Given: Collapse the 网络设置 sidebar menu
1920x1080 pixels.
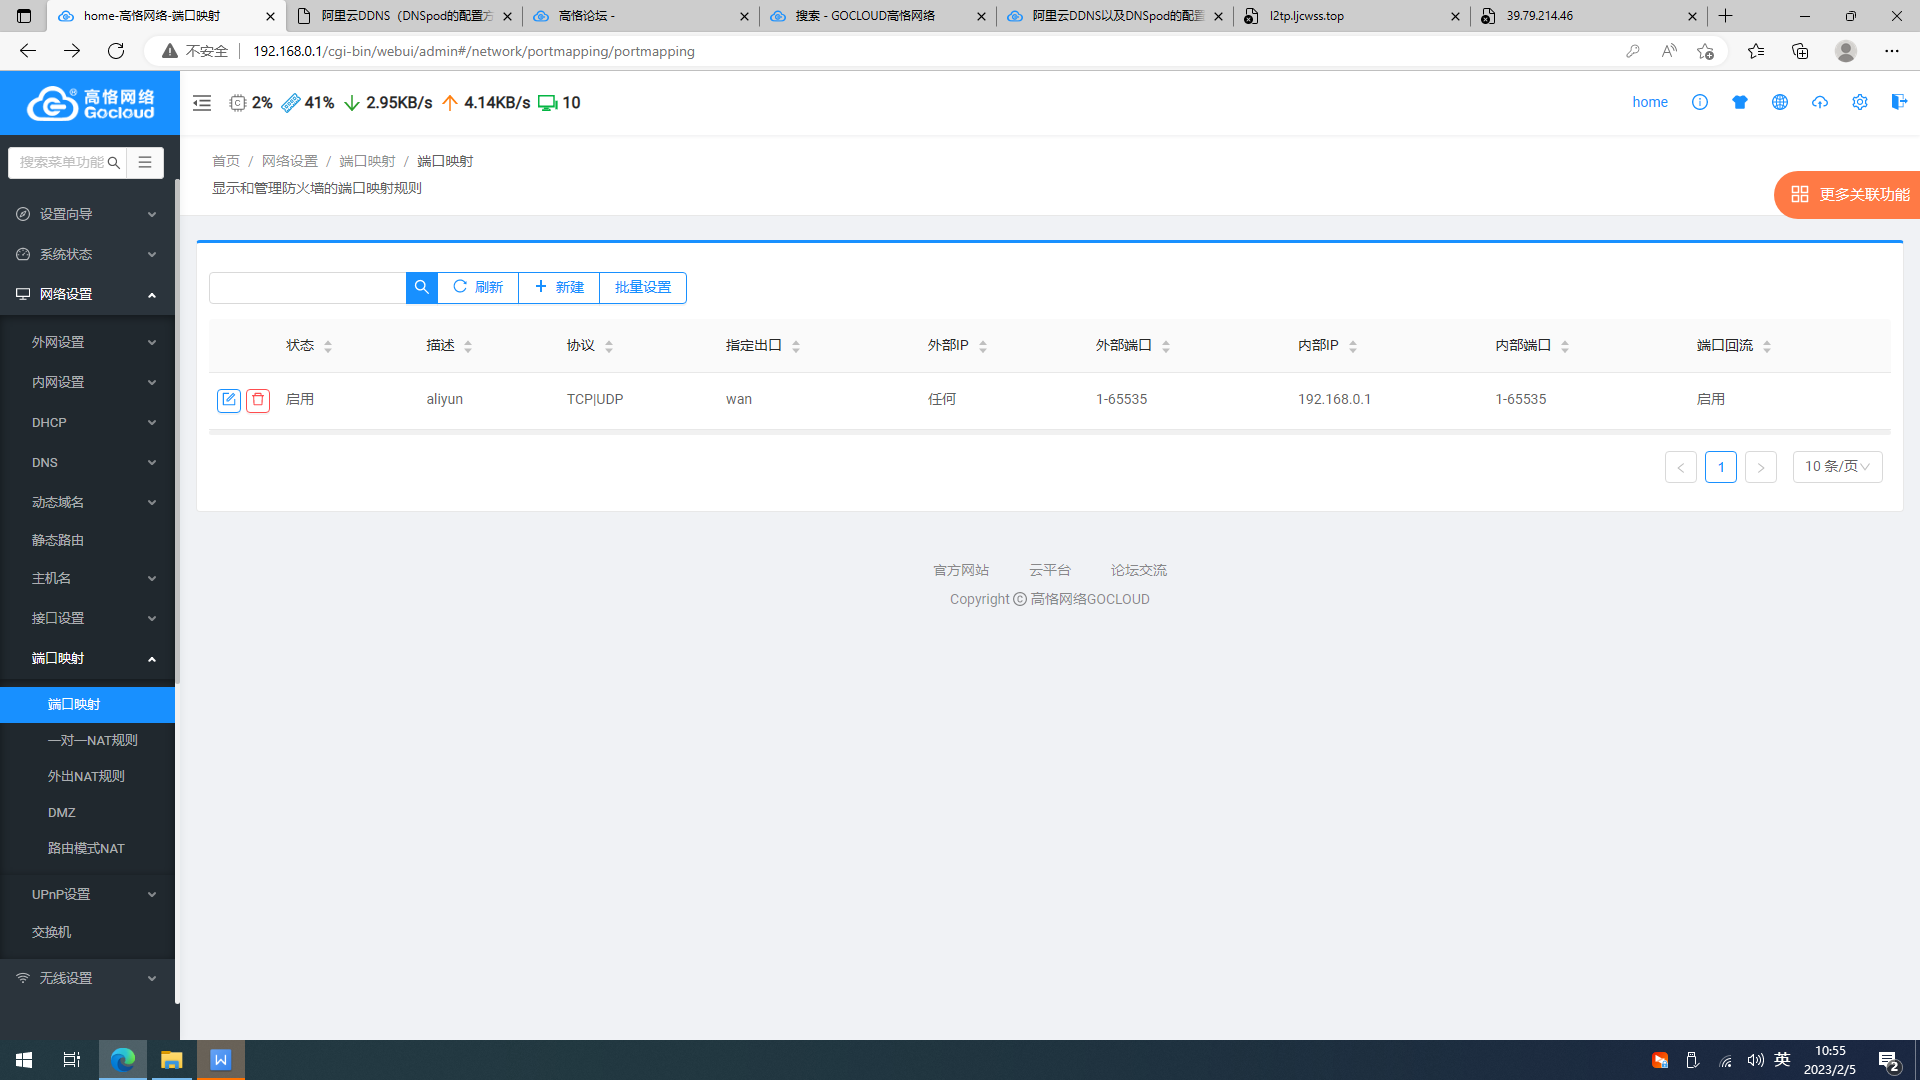Looking at the screenshot, I should click(x=87, y=294).
